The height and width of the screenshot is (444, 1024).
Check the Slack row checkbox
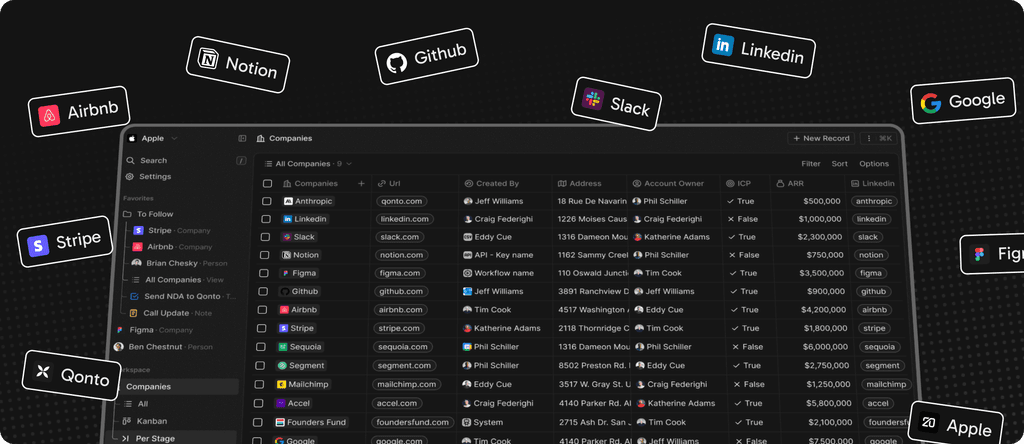tap(265, 237)
